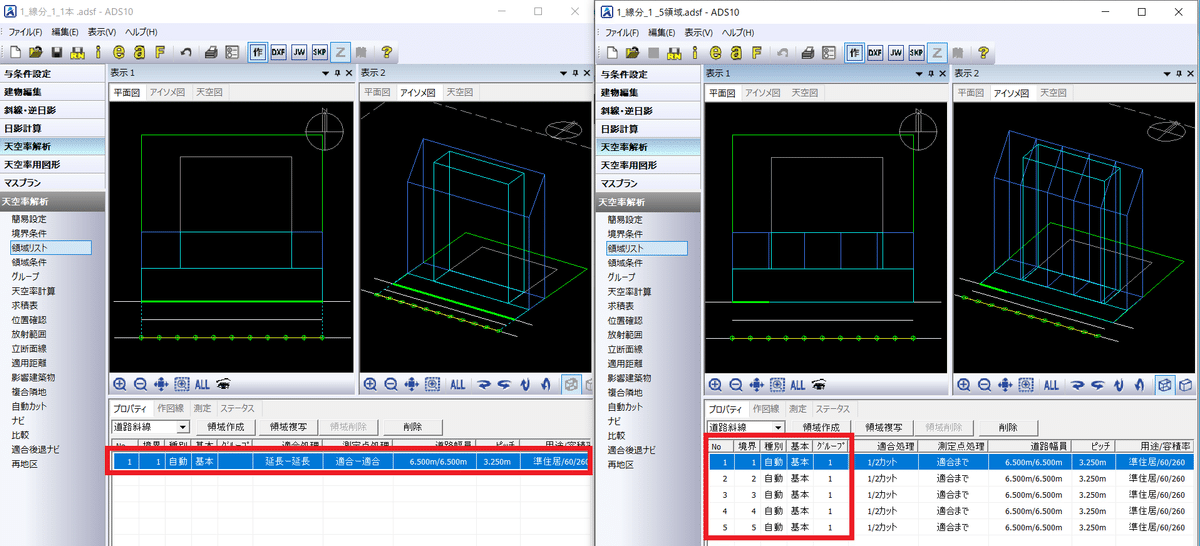Toggle the DXF button in left window toolbar

tap(278, 52)
